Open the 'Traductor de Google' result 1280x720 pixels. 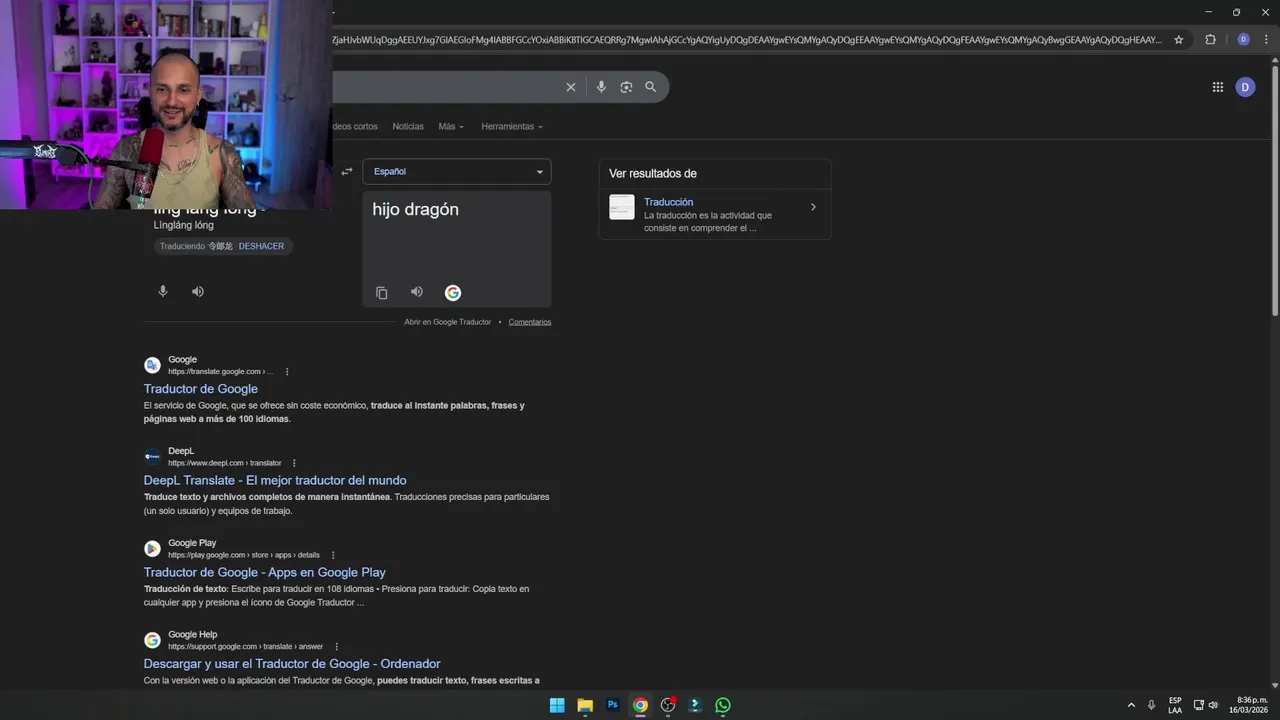(201, 389)
